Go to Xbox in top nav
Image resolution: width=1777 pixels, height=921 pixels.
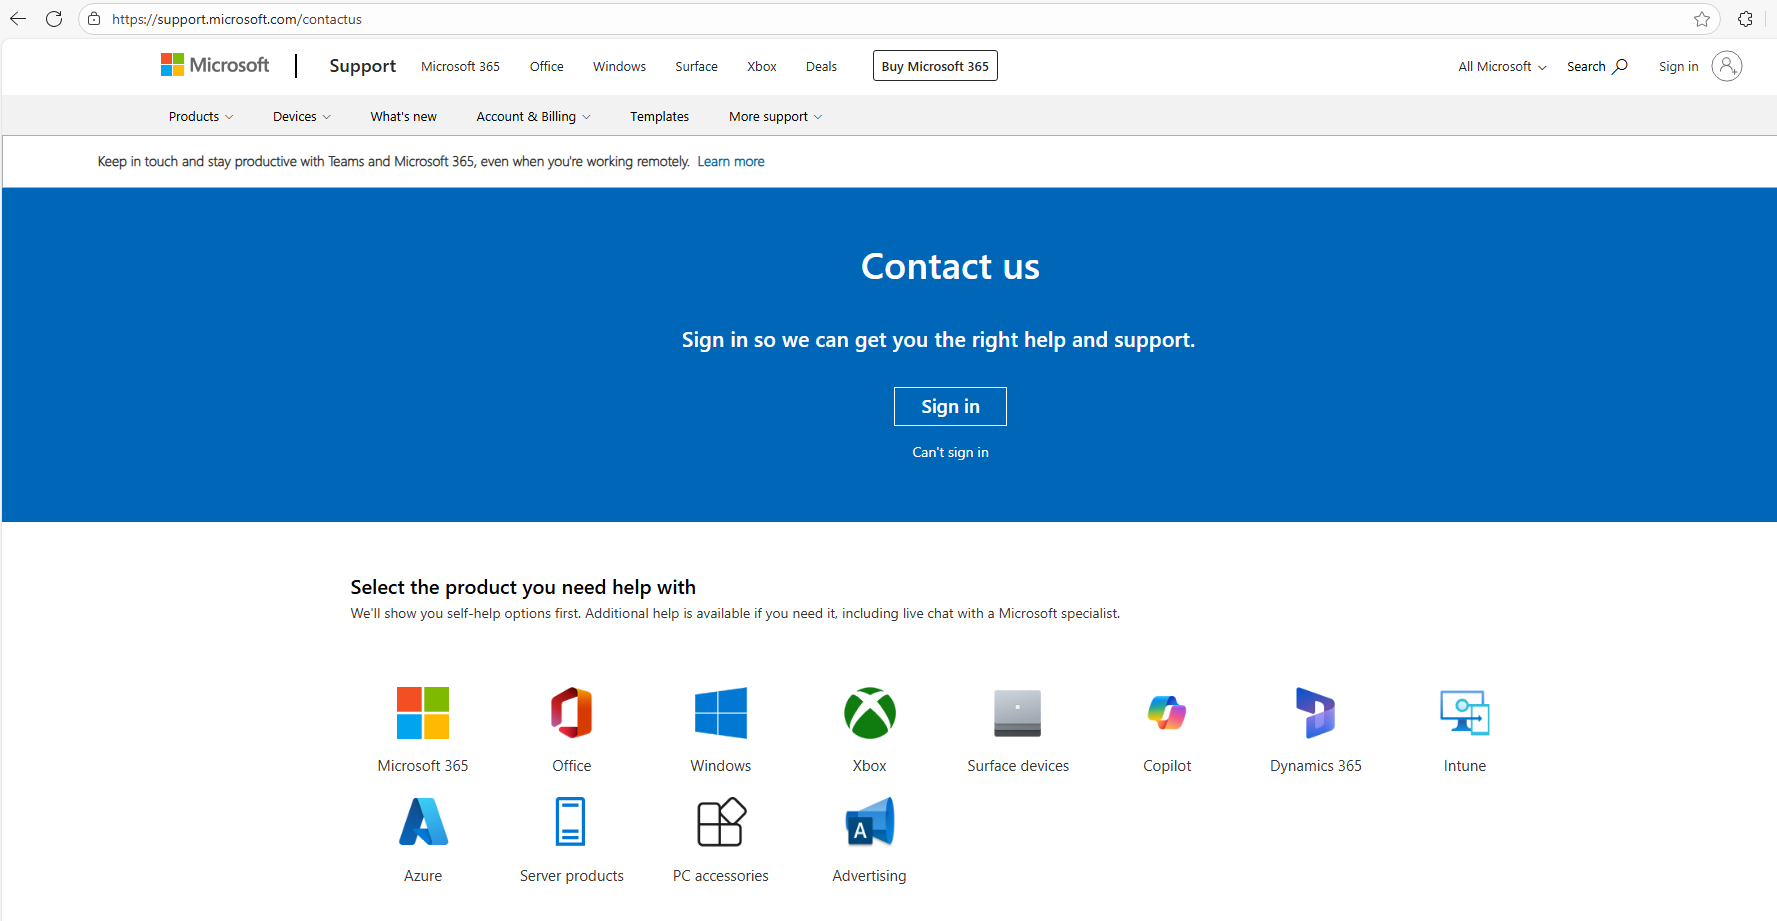point(762,67)
